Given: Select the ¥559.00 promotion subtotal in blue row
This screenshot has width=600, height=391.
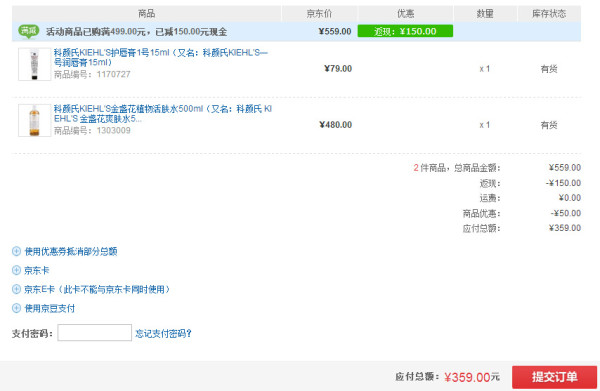Looking at the screenshot, I should (x=335, y=31).
